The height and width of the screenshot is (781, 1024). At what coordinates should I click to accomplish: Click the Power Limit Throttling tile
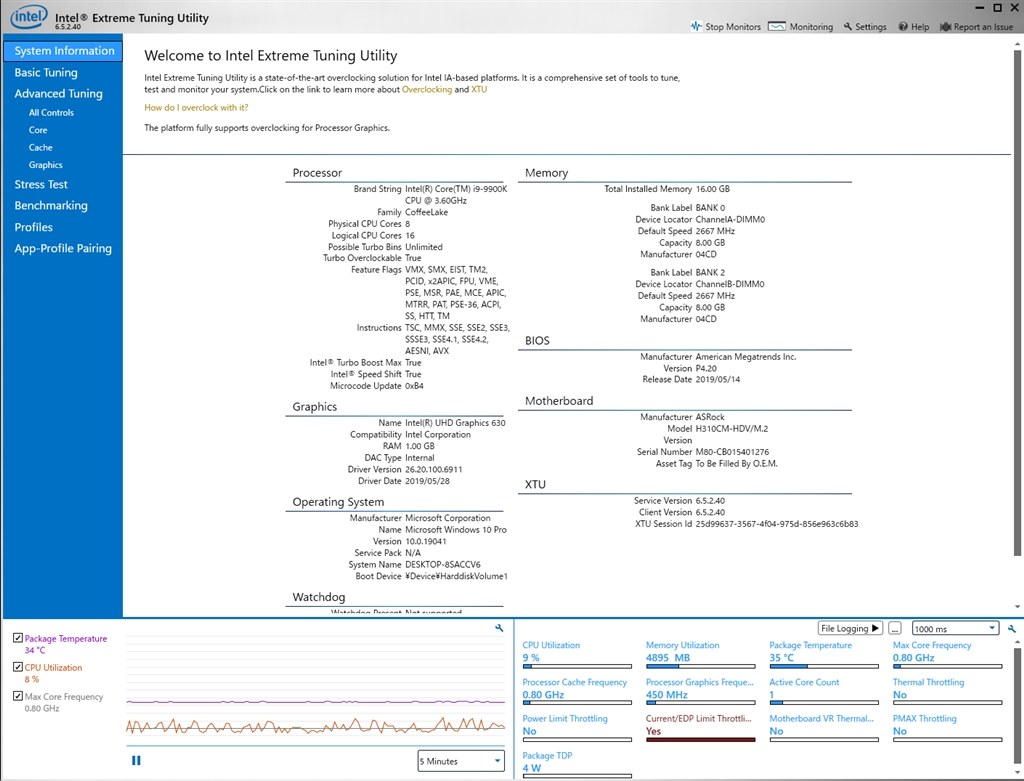(x=577, y=729)
